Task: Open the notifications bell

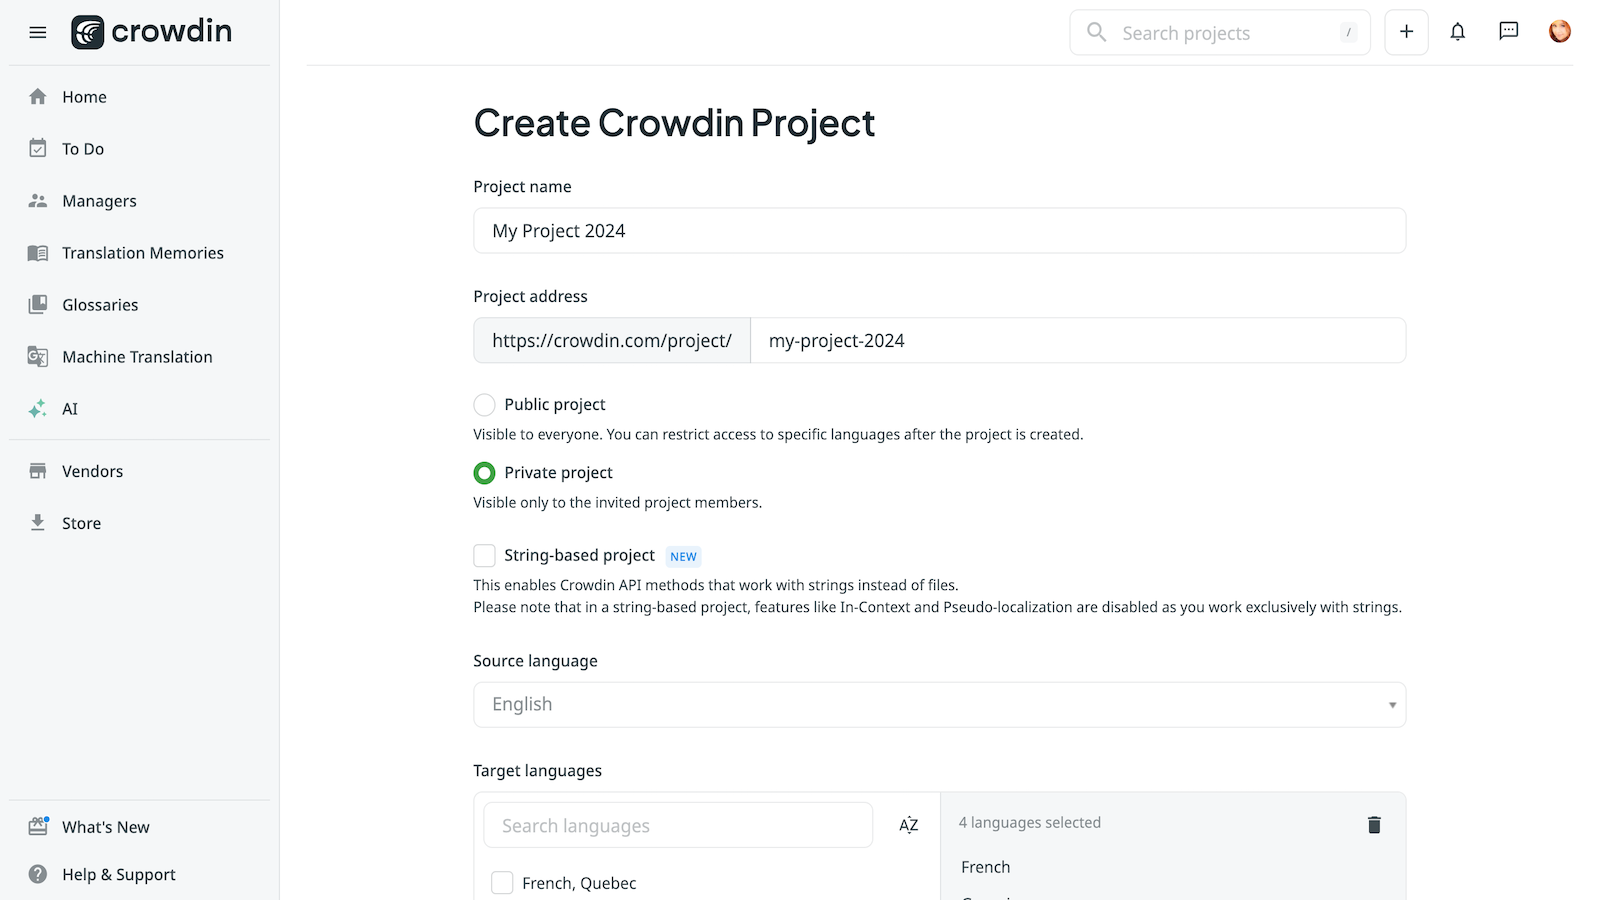Action: (1458, 32)
